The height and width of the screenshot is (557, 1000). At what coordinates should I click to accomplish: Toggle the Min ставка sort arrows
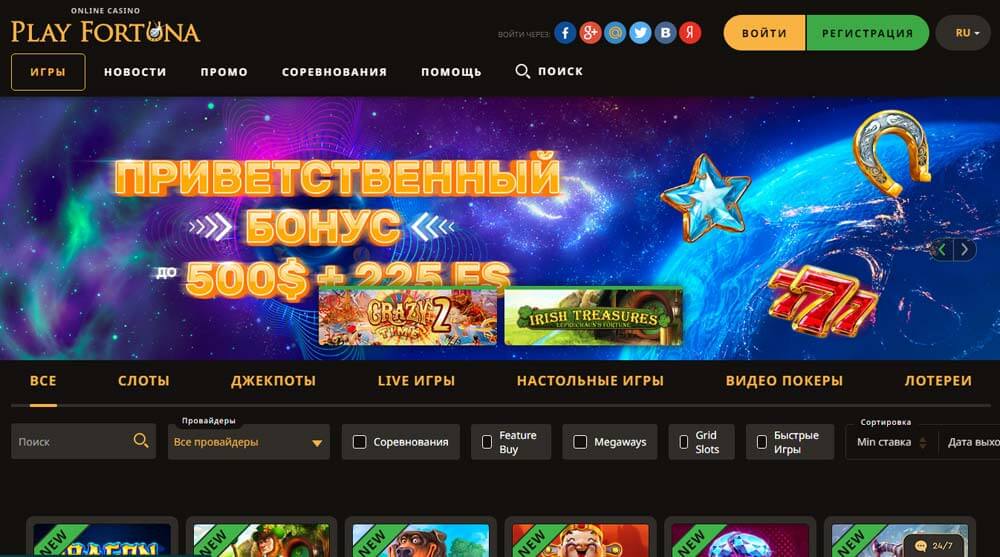[923, 443]
